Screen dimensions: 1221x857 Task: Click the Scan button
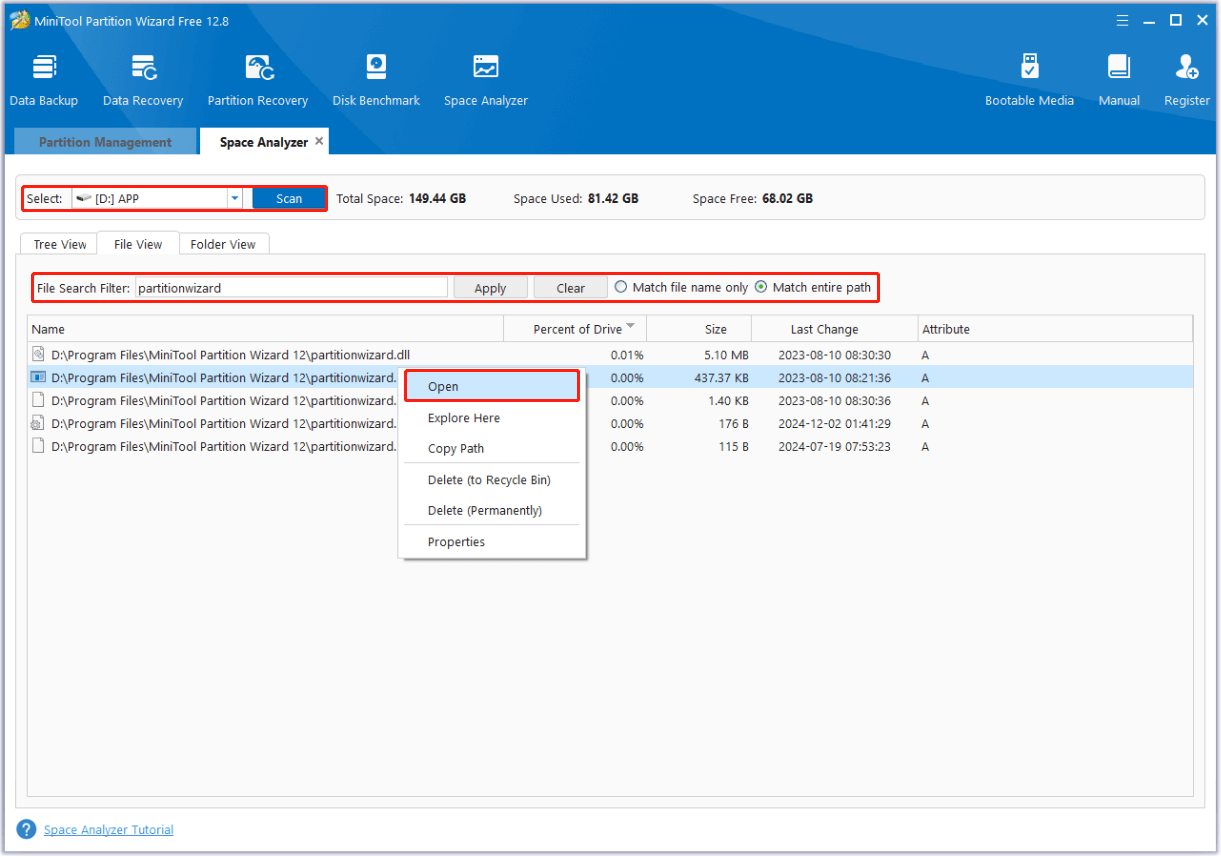[x=289, y=198]
